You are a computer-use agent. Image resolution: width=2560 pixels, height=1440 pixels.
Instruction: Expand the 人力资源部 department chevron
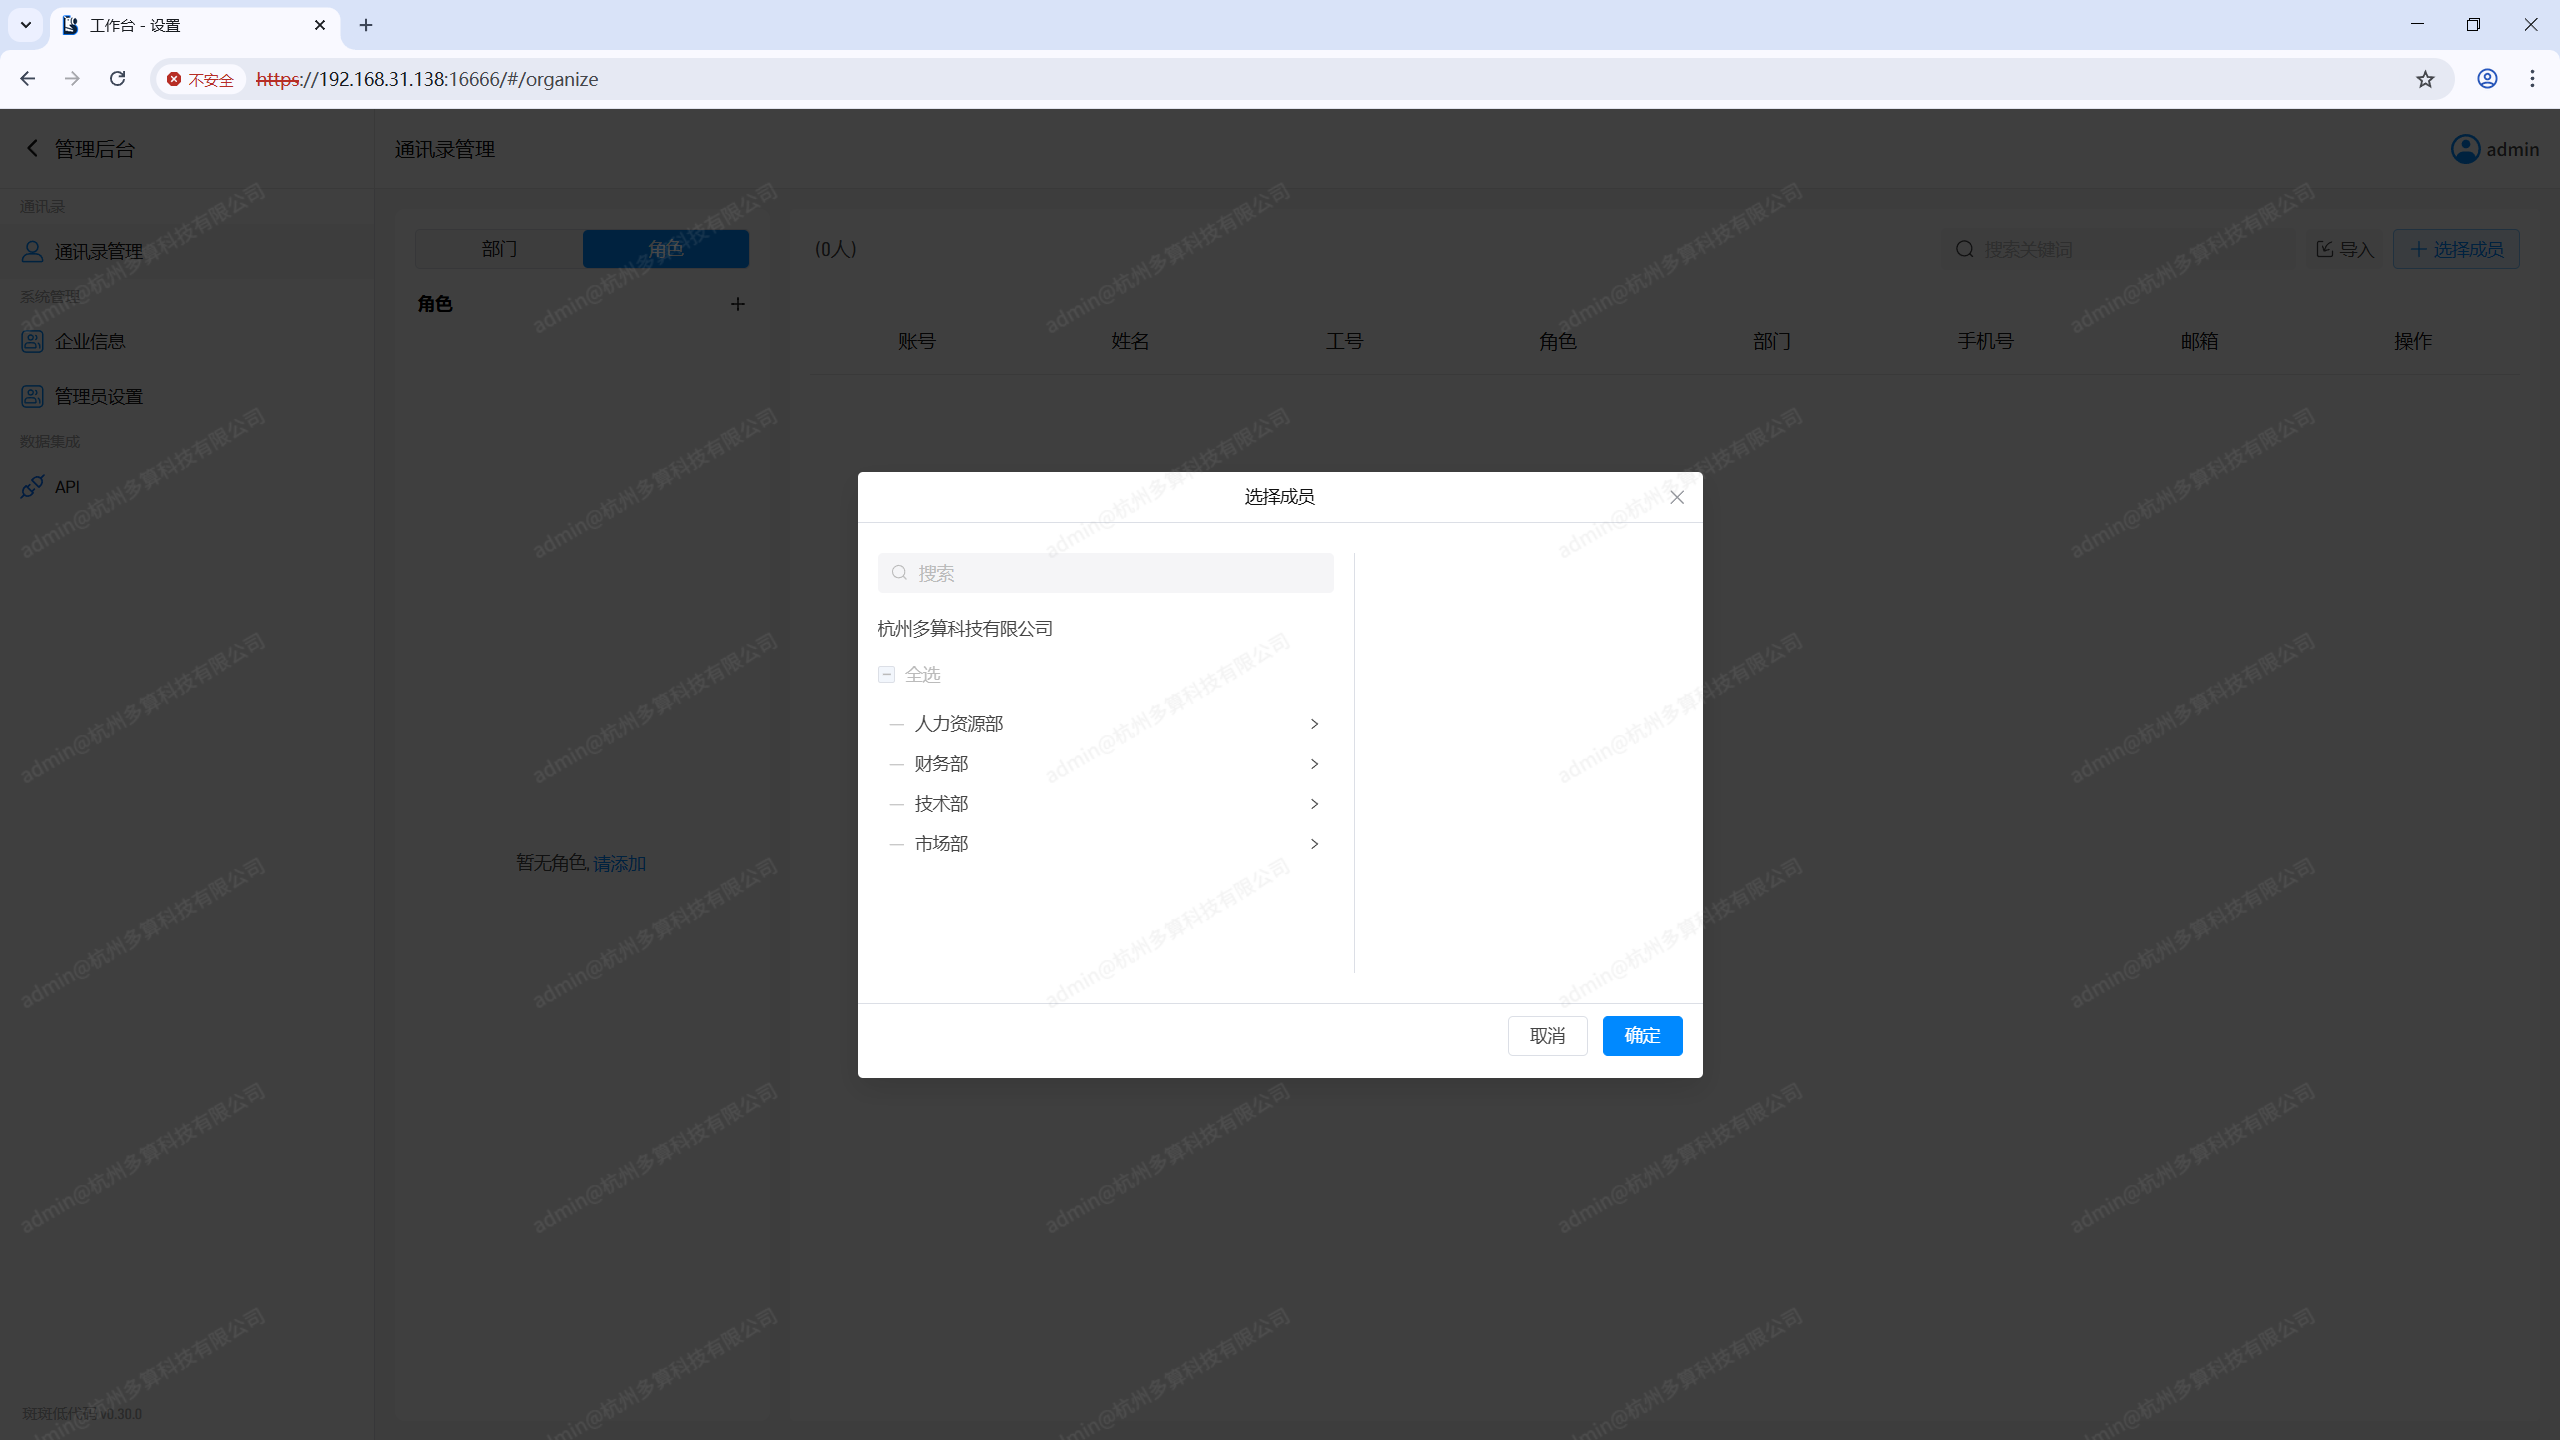[x=1314, y=724]
